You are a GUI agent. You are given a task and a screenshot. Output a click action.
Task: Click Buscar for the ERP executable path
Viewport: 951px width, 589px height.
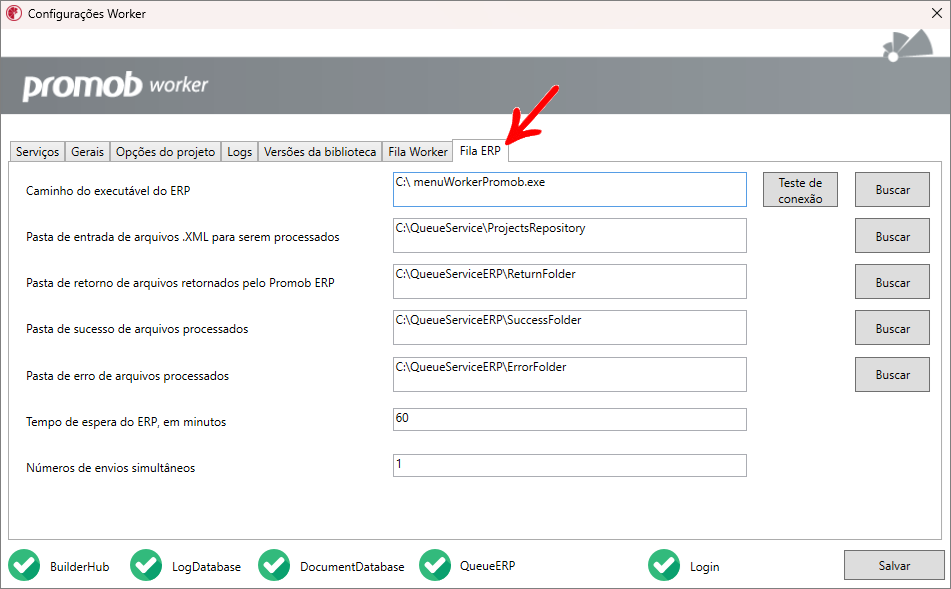[x=892, y=190]
